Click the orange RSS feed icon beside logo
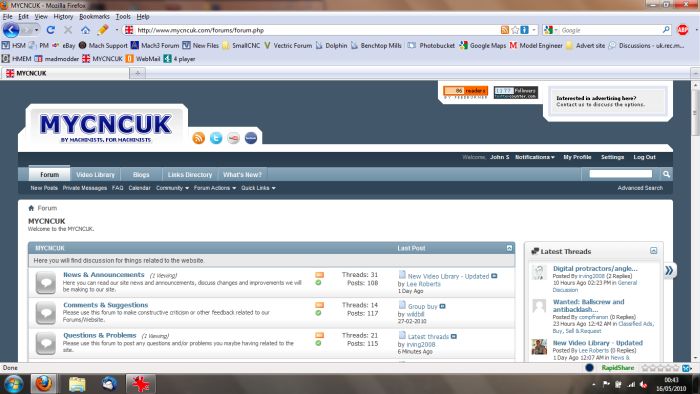The image size is (700, 394). click(x=199, y=138)
